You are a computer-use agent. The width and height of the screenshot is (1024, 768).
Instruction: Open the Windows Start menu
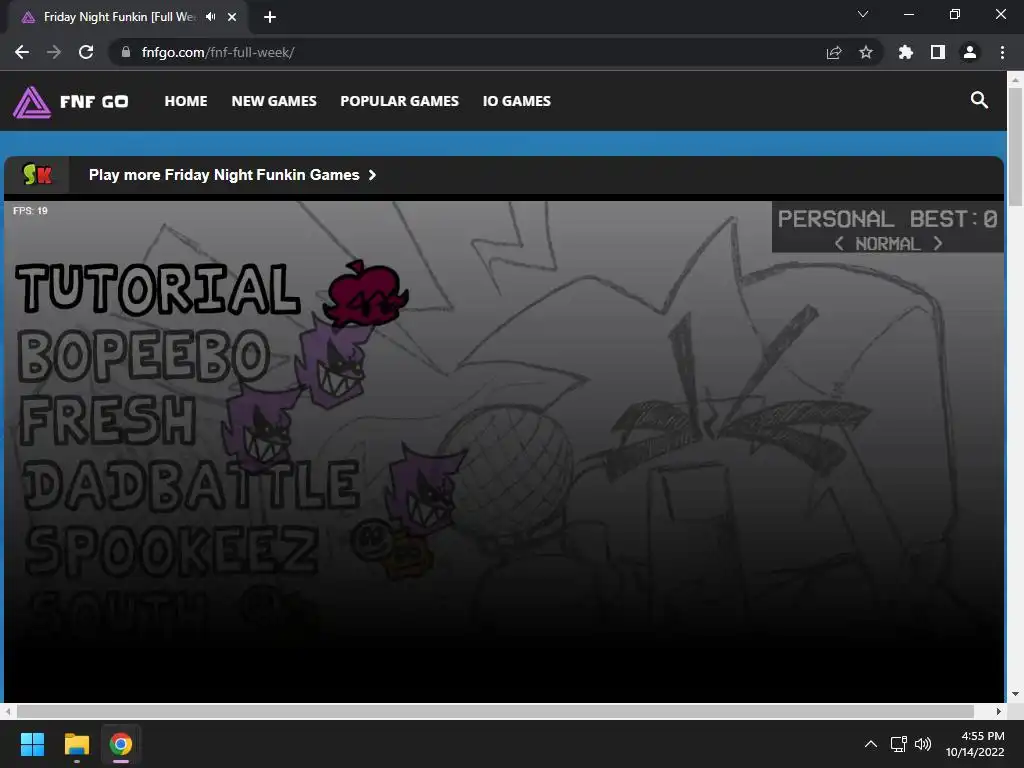(x=32, y=744)
